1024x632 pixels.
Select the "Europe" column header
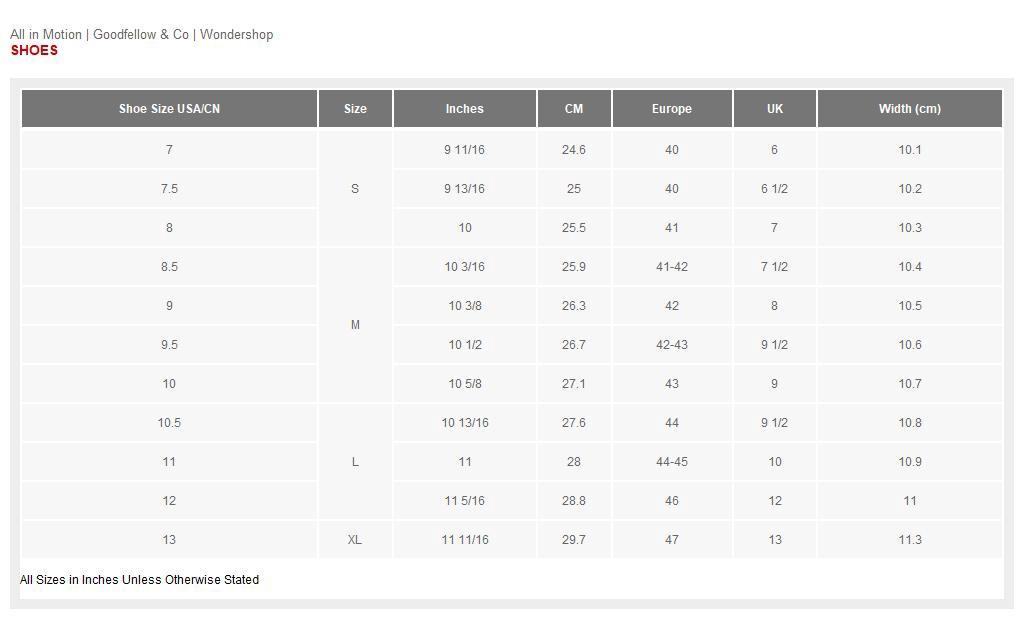[671, 109]
